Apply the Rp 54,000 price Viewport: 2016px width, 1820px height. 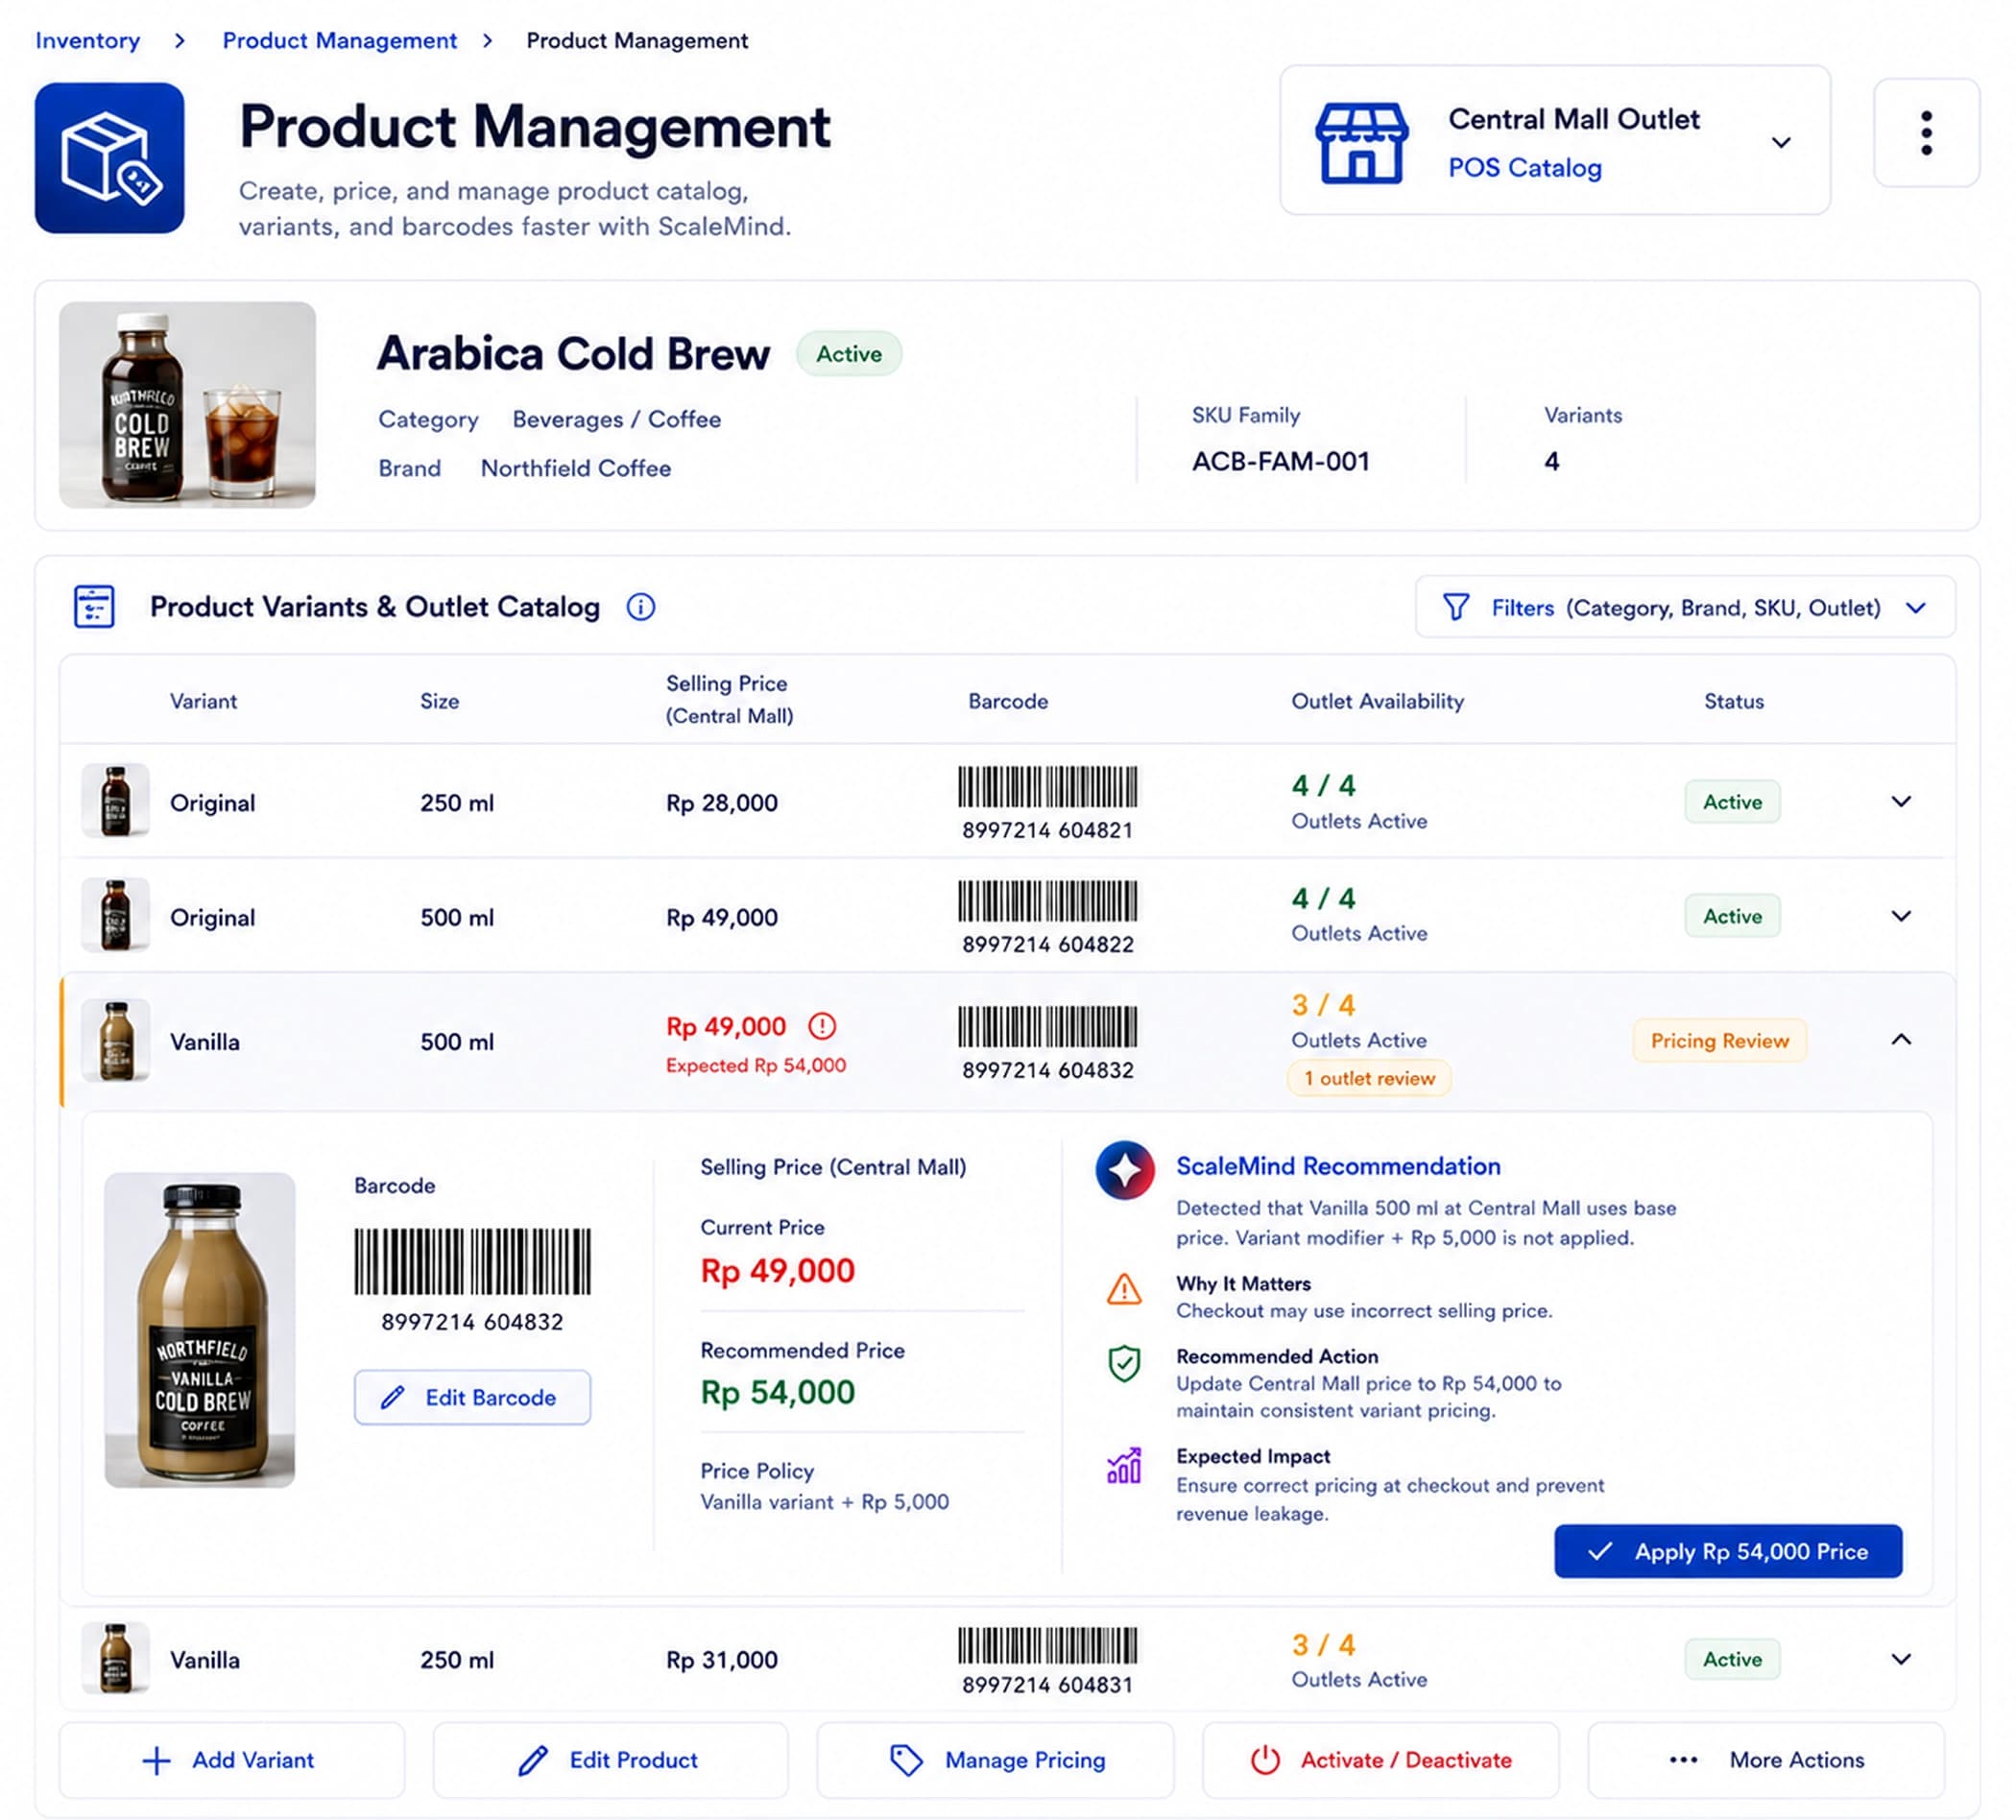pos(1728,1551)
